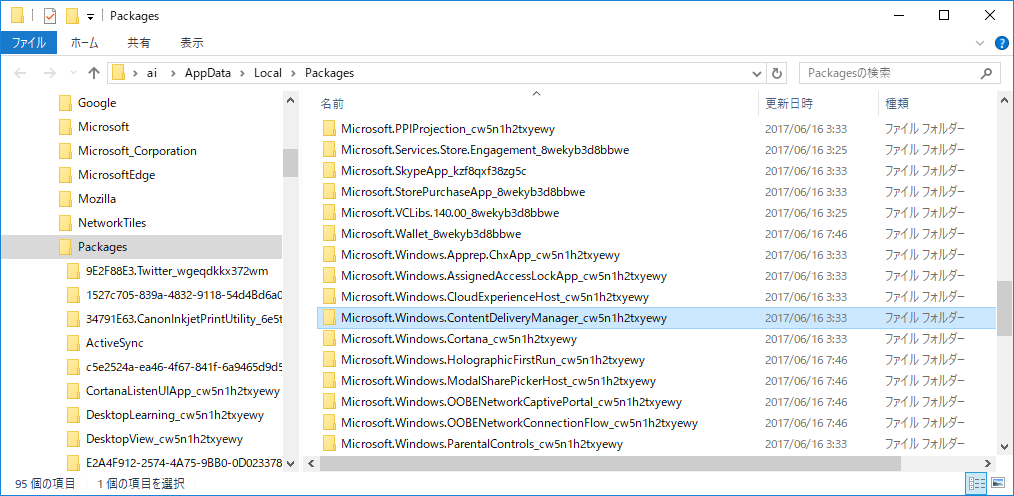
Task: Refresh the Packages folder view
Action: [x=777, y=73]
